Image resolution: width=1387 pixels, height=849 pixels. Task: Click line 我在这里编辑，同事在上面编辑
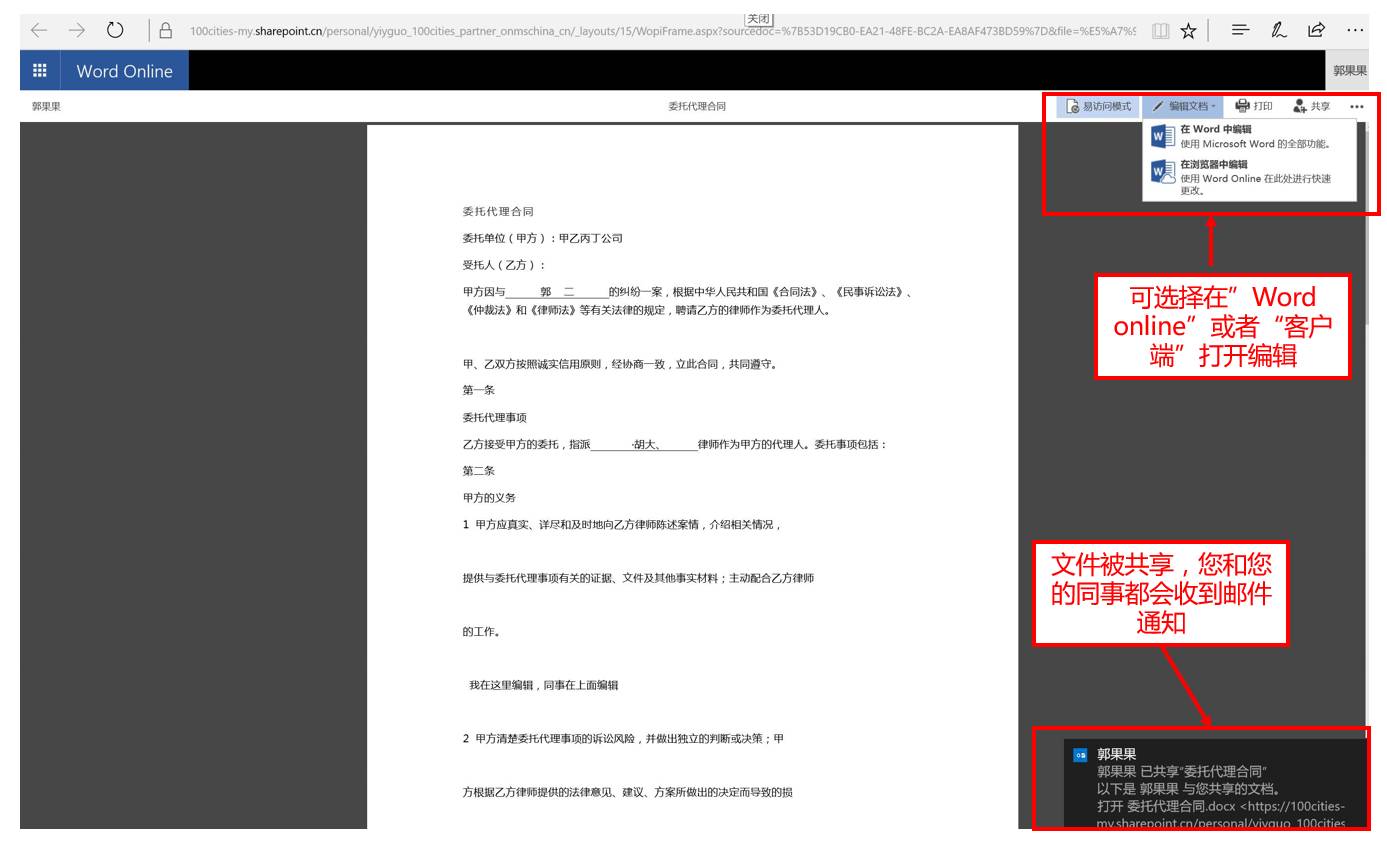[x=544, y=685]
